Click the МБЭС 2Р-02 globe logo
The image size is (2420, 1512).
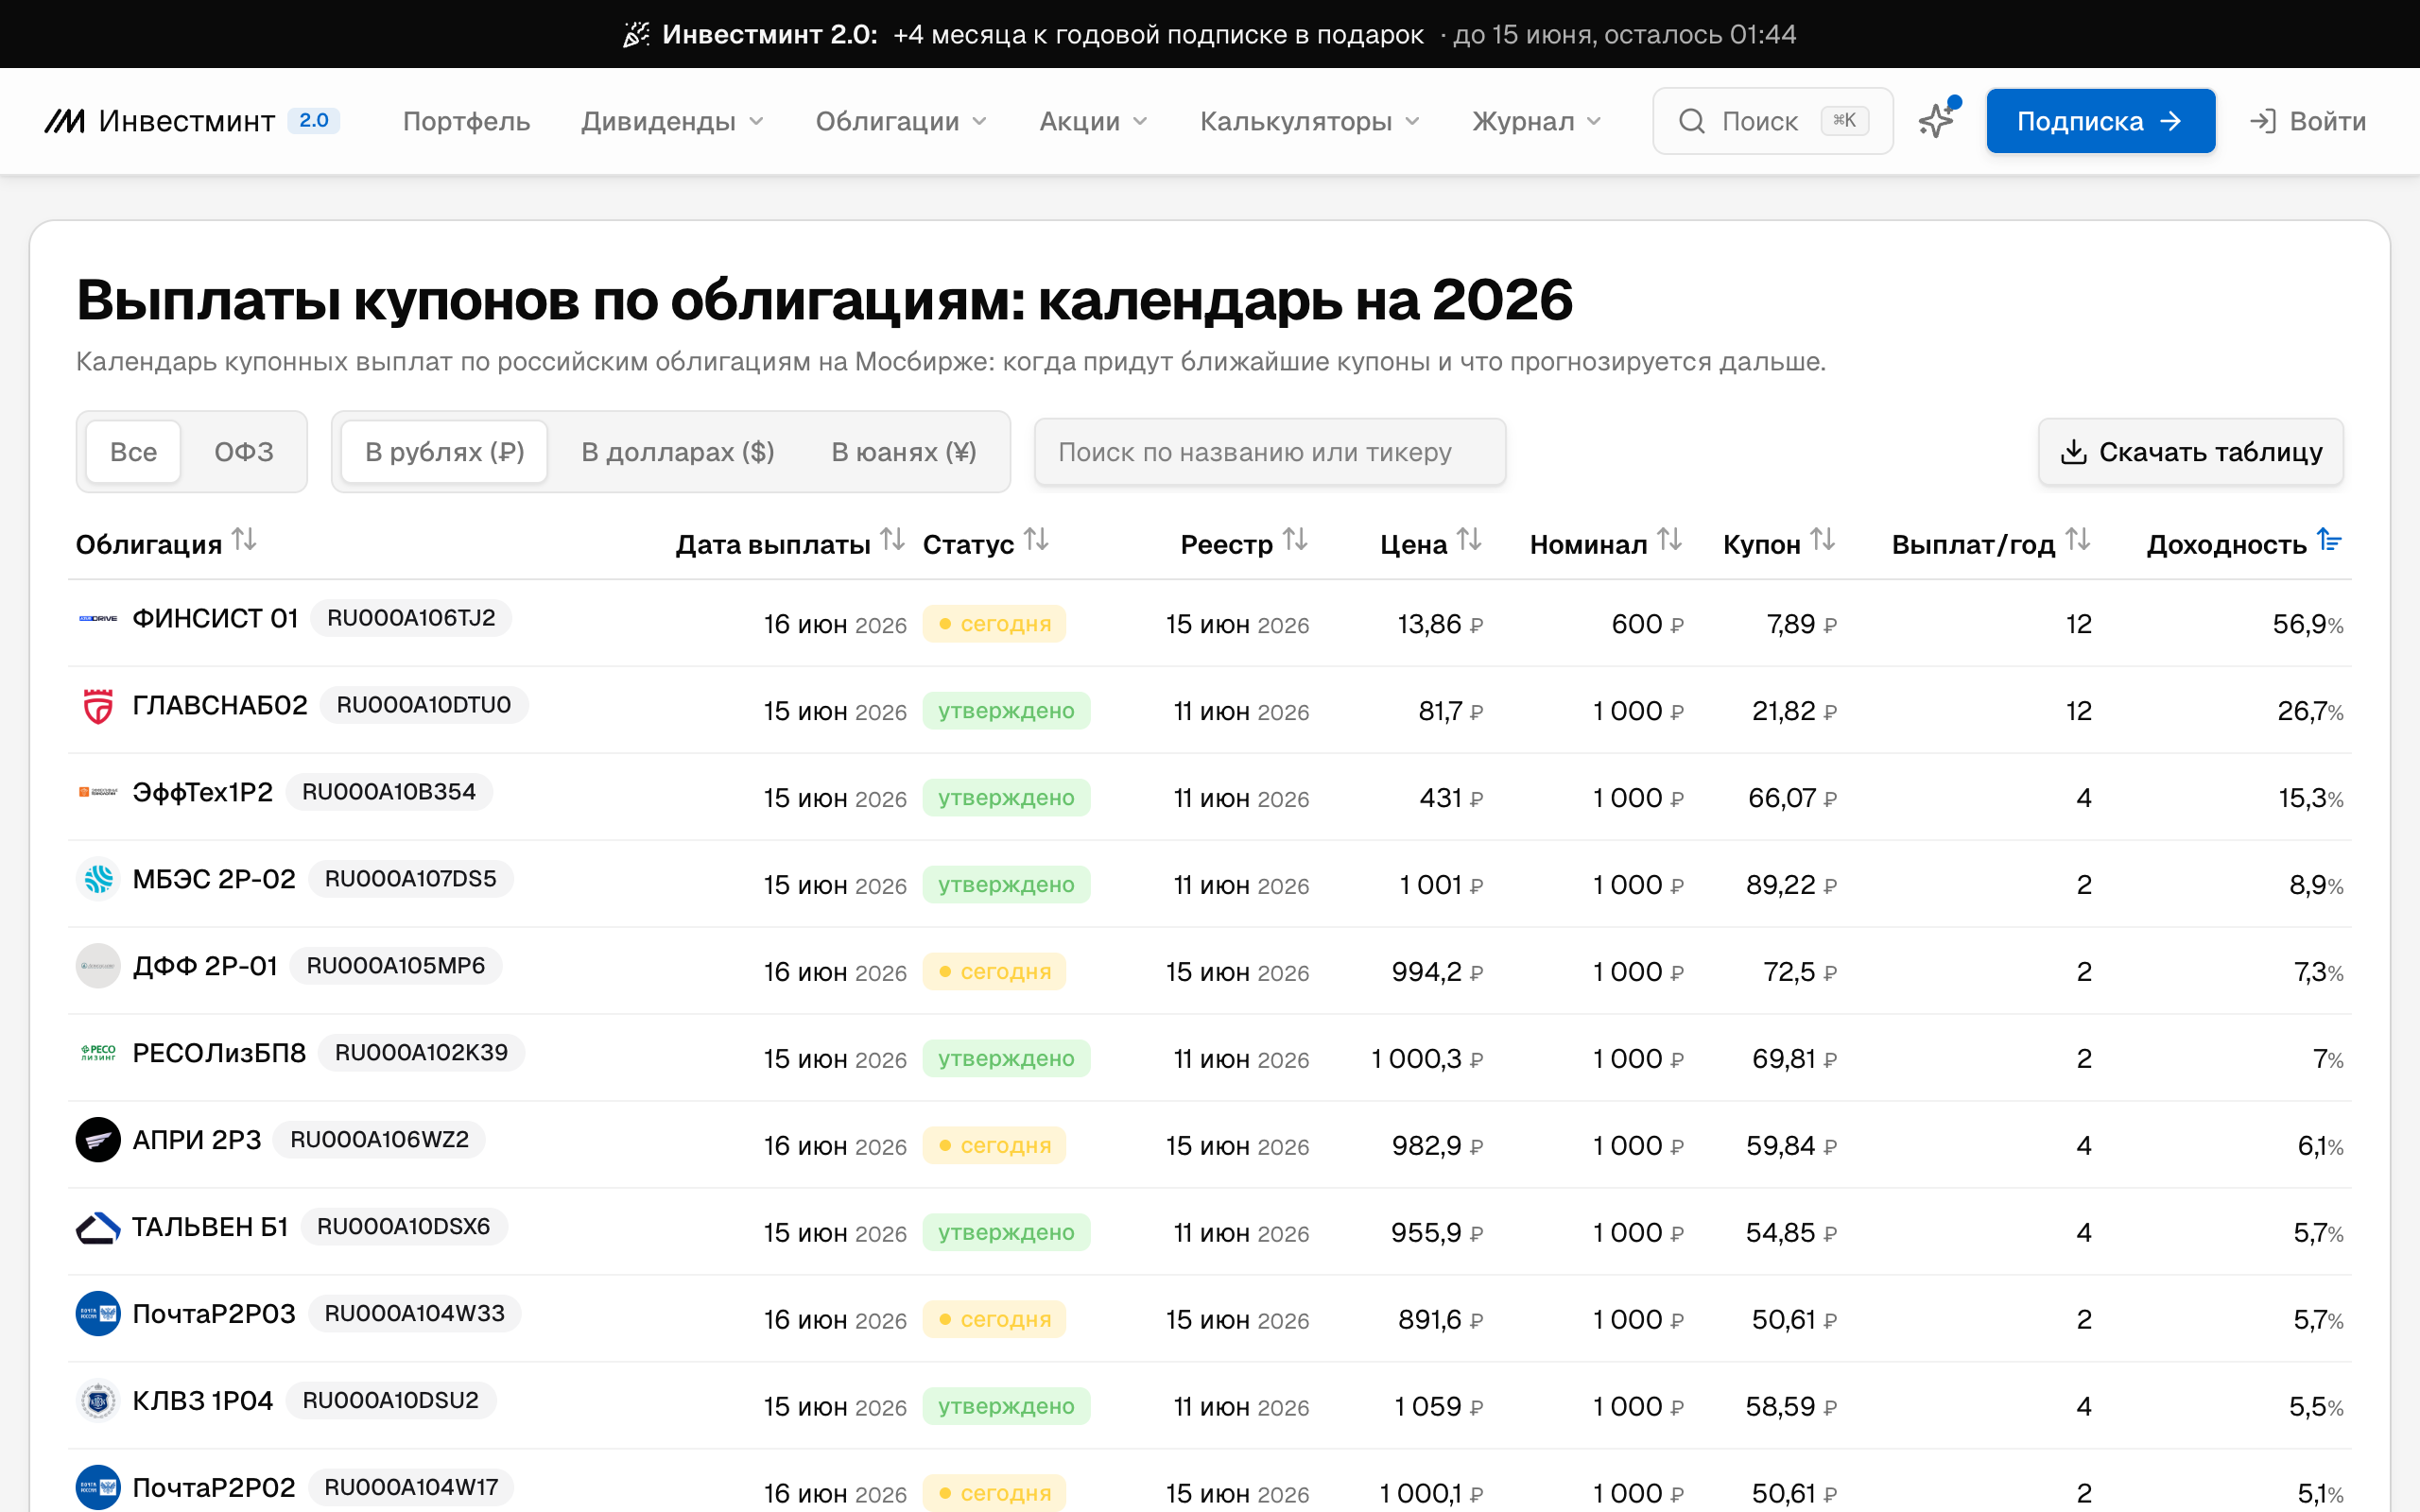point(98,879)
